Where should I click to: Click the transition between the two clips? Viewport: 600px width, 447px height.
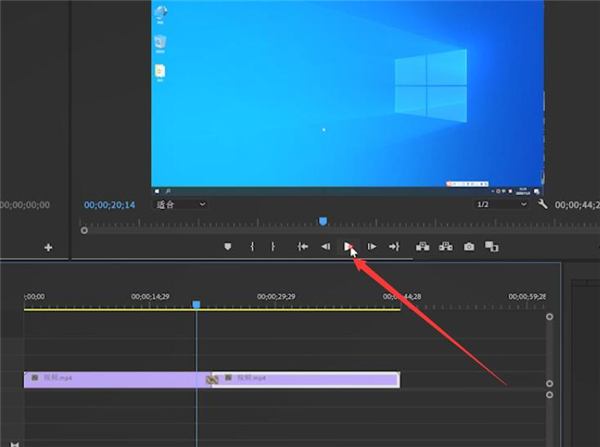212,379
